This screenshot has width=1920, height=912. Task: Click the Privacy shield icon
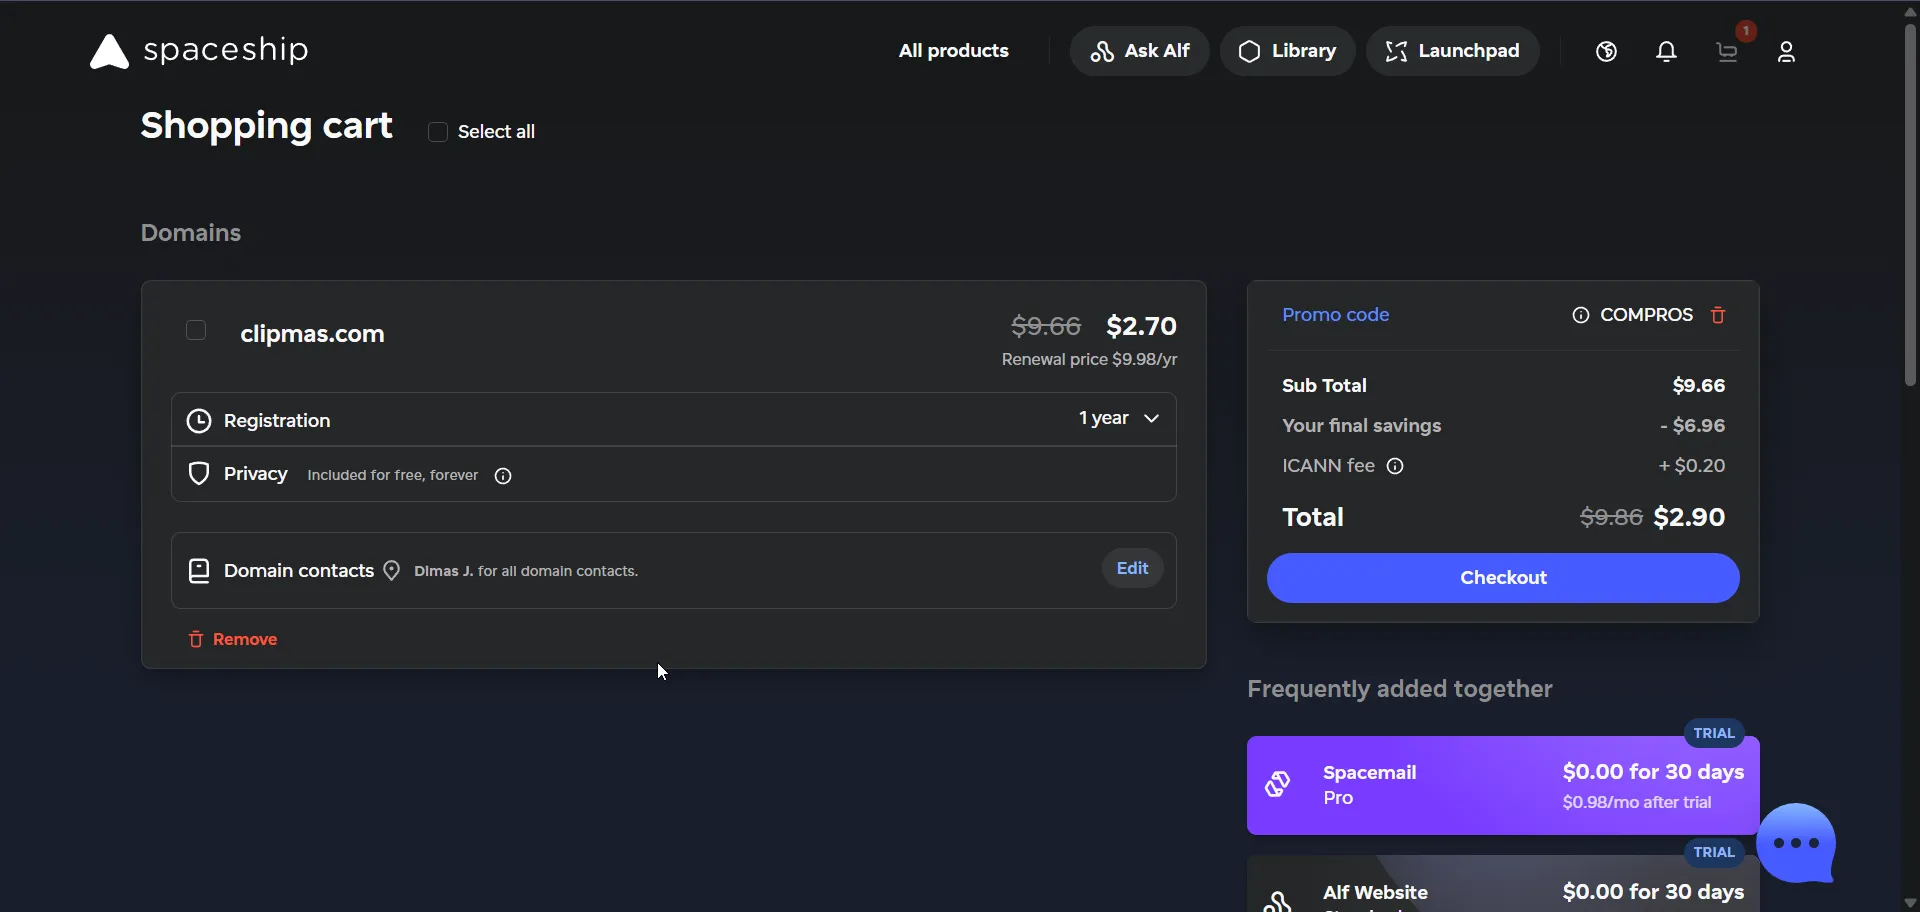coord(199,474)
